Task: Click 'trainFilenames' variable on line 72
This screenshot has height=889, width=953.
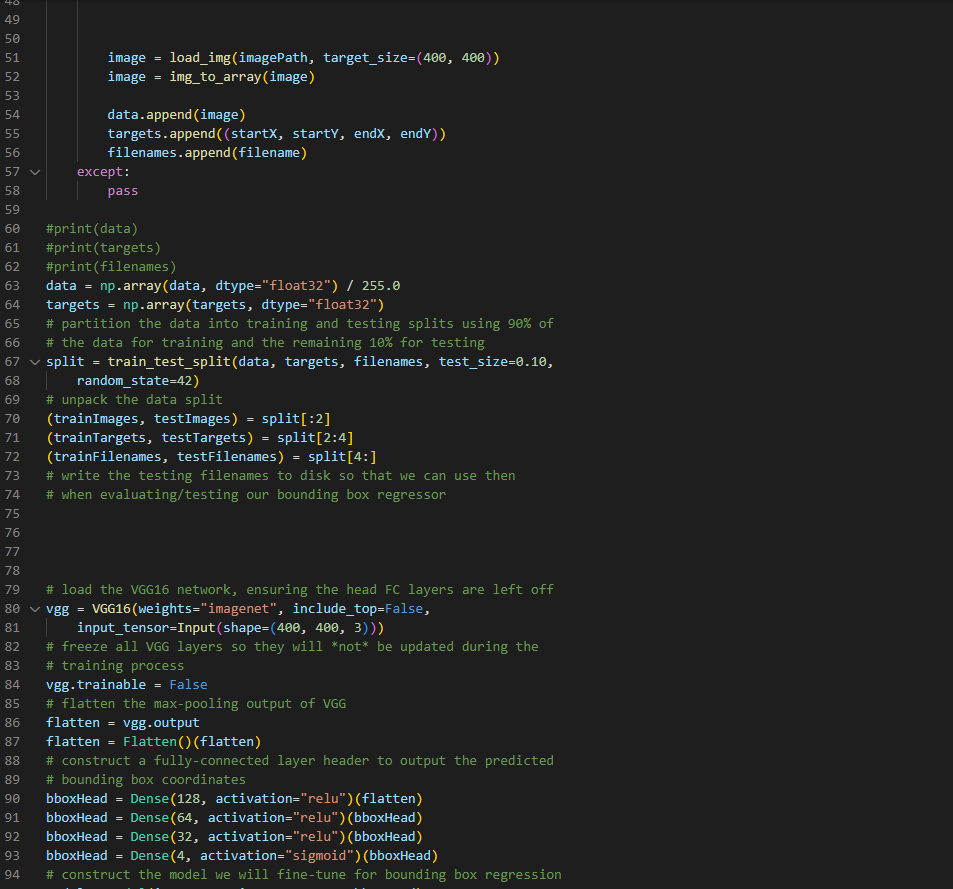Action: tap(108, 456)
